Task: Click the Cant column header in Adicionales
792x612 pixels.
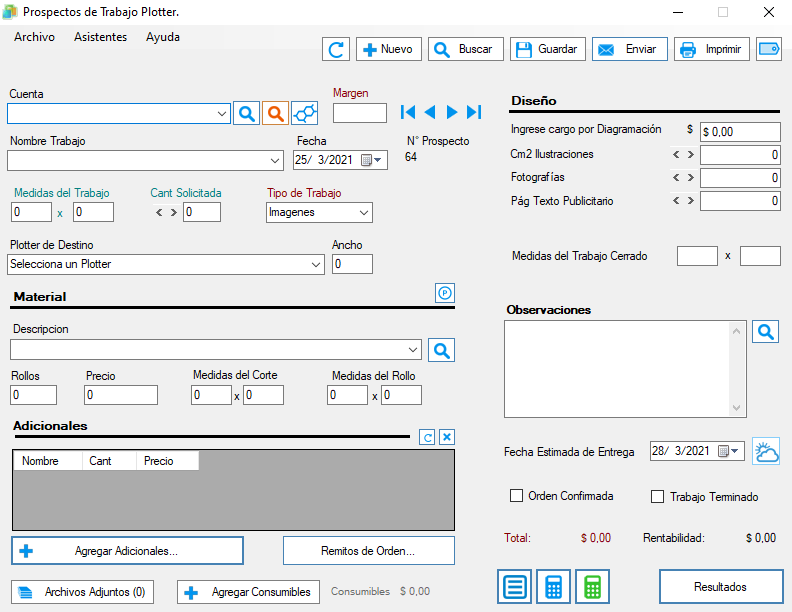Action: (x=110, y=461)
